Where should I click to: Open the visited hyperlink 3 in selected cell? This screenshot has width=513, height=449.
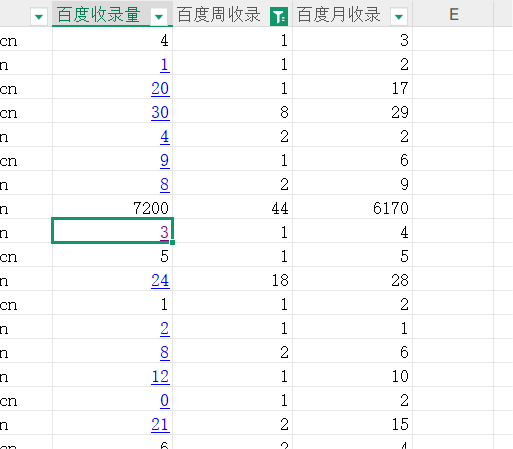pos(164,232)
